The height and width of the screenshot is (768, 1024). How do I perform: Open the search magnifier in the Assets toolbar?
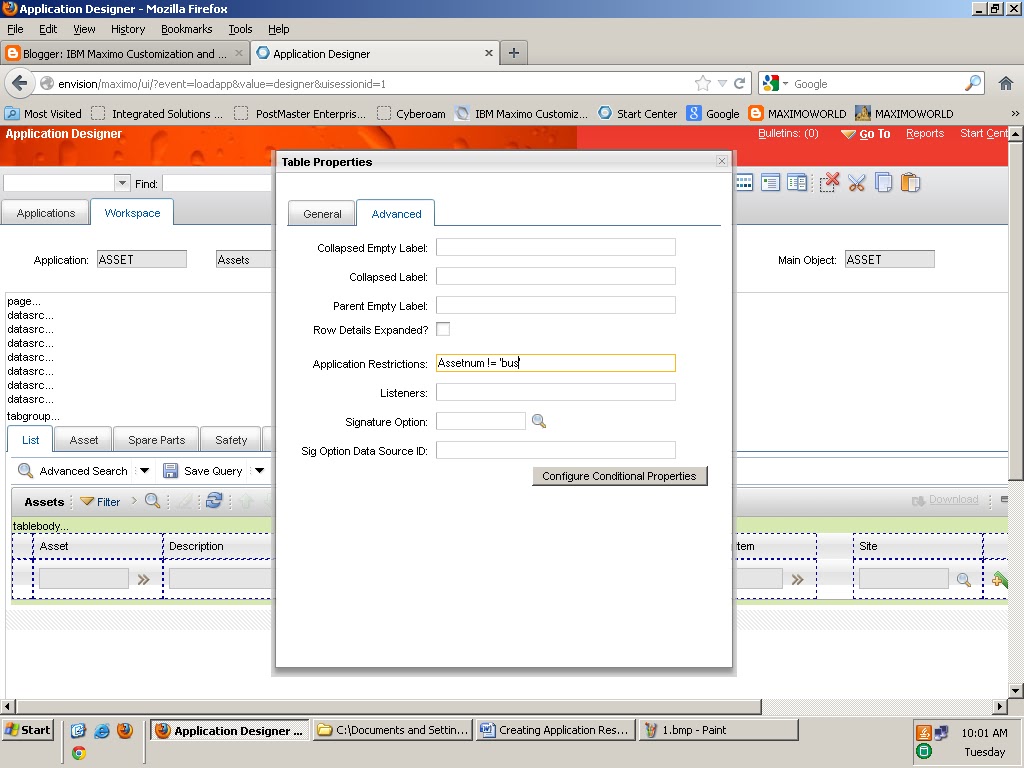[151, 501]
